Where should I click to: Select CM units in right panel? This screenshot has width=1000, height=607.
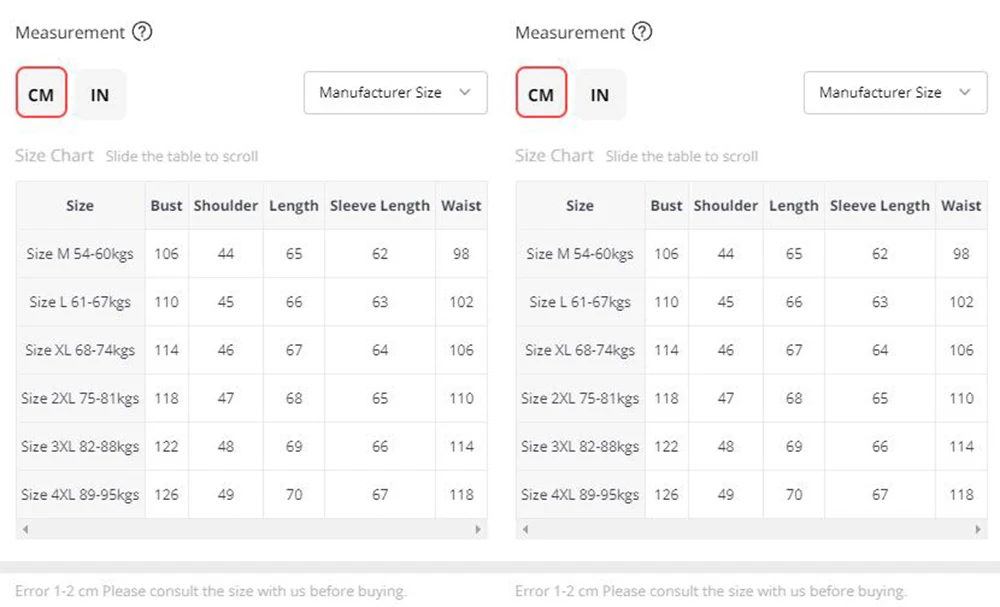pos(541,94)
